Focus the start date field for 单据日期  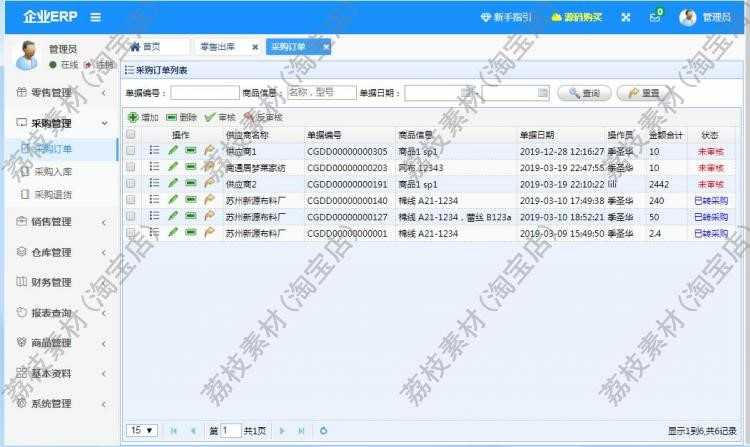(x=439, y=93)
